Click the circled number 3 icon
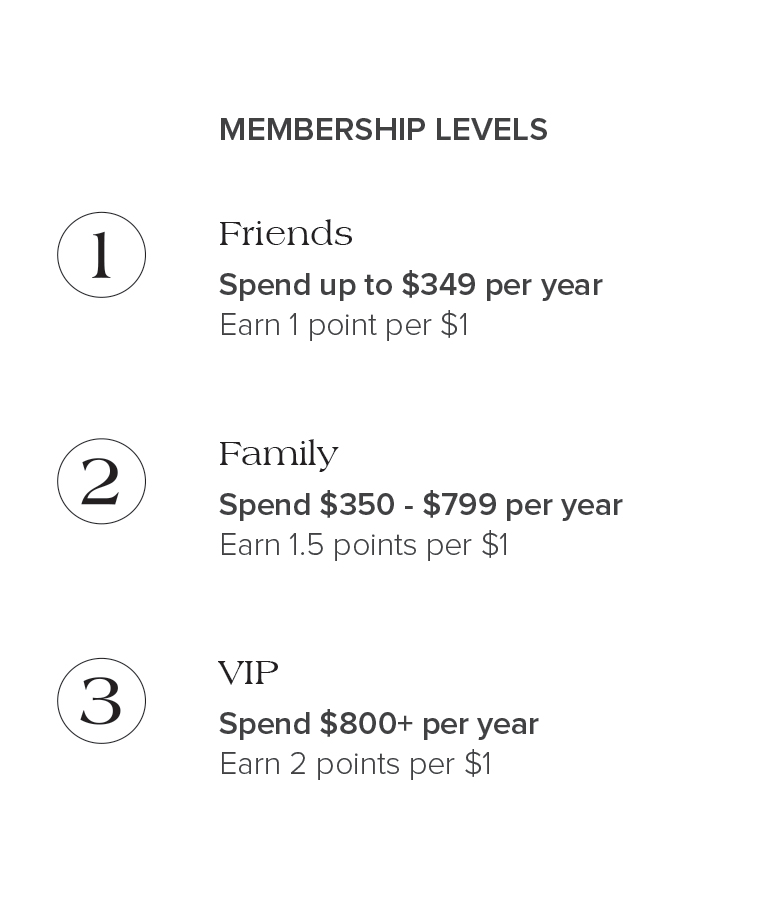Viewport: 768px width, 908px height. coord(101,701)
